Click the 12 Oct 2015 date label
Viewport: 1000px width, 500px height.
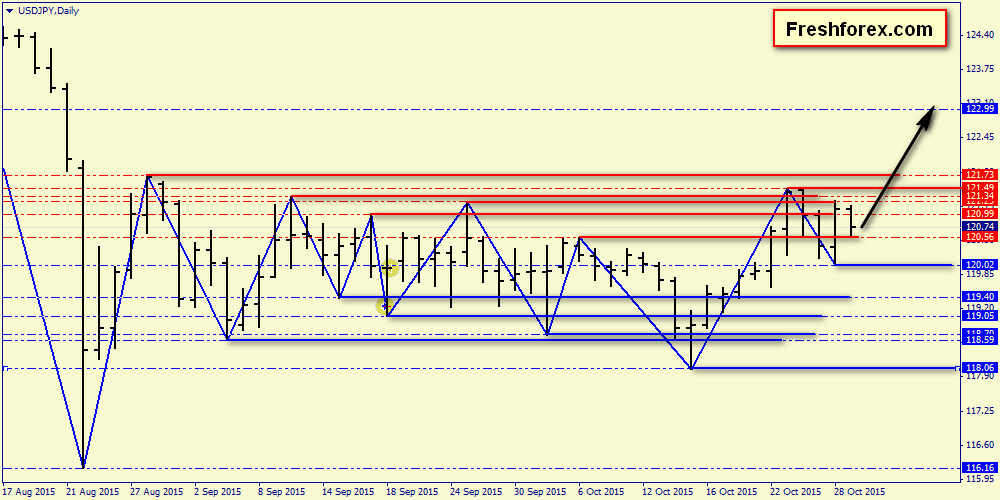[x=669, y=492]
